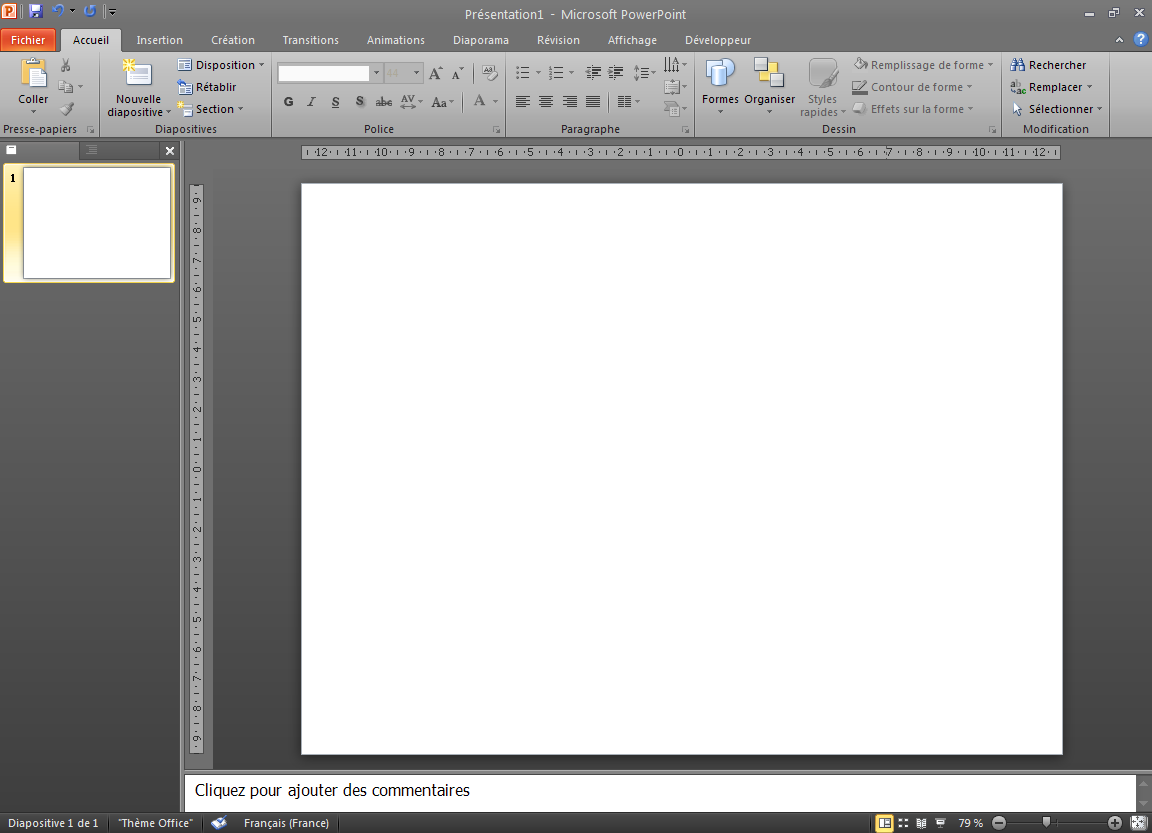1152x833 pixels.
Task: Click the Rechercher binoculars icon
Action: click(1018, 65)
